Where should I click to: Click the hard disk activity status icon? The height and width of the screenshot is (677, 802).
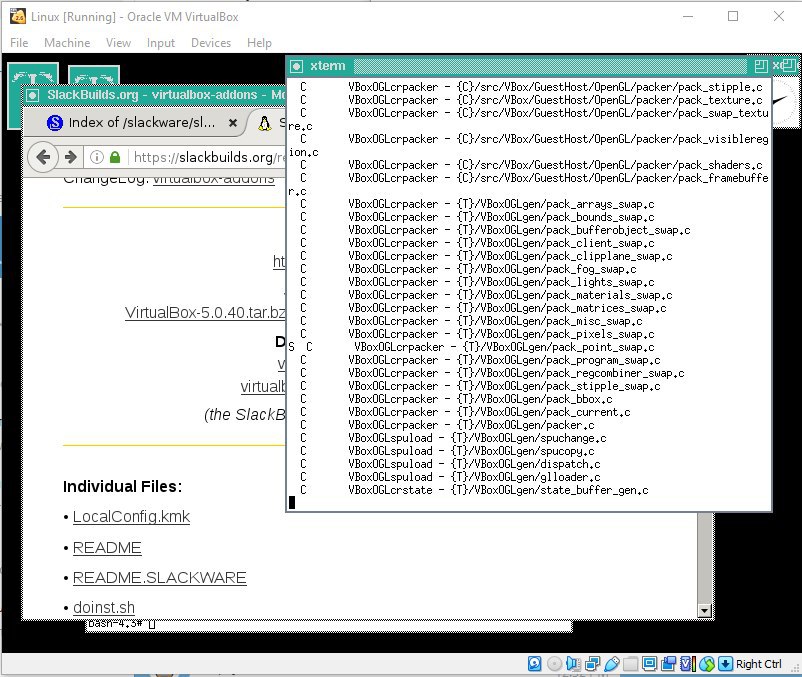point(534,664)
